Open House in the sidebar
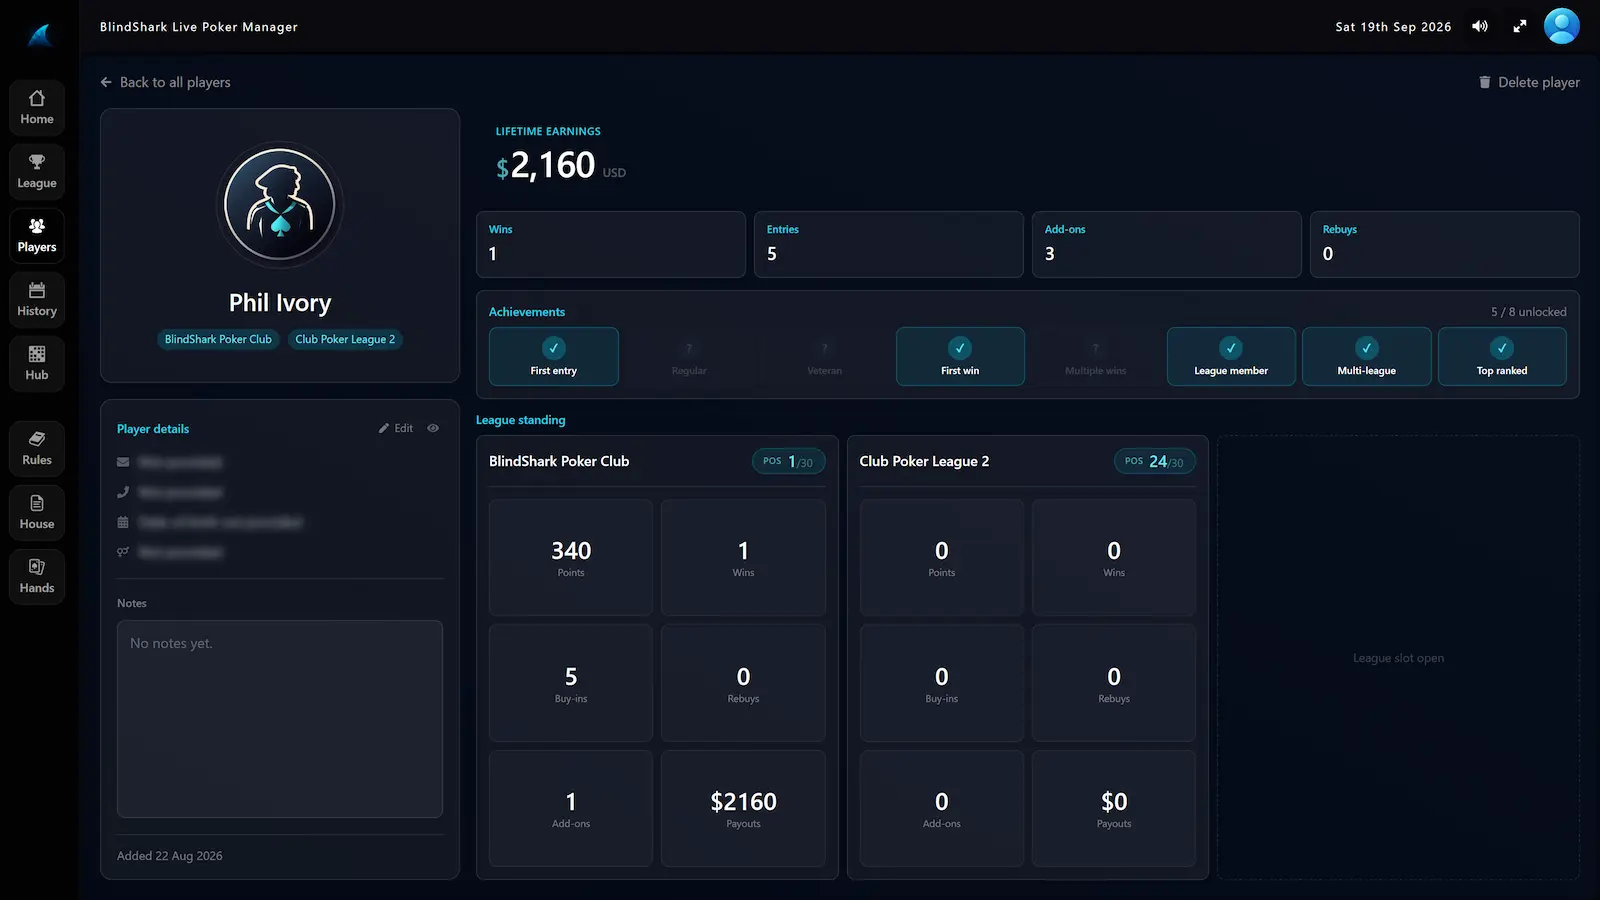Viewport: 1600px width, 900px height. tap(37, 512)
